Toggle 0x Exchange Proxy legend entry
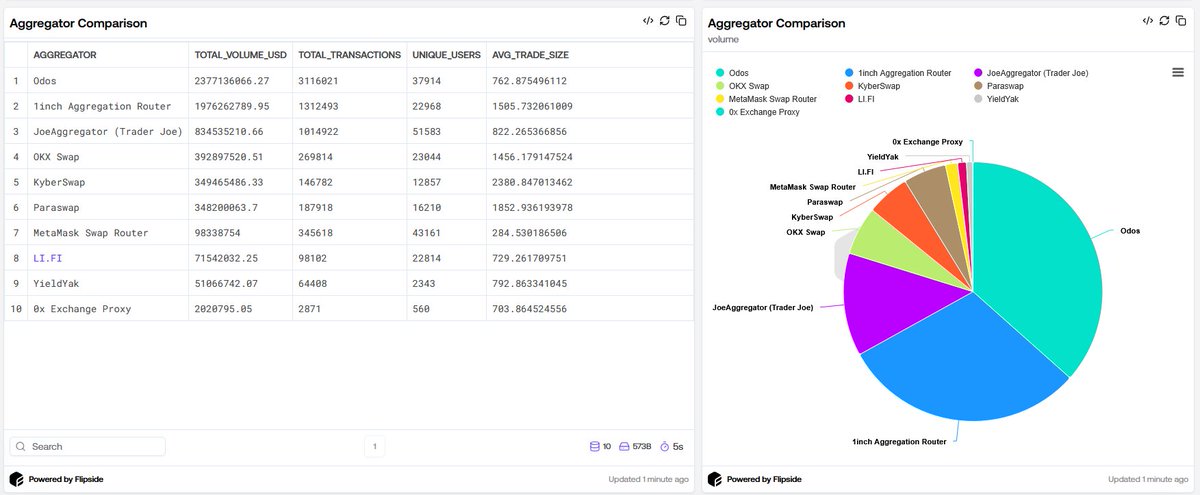 (x=758, y=112)
